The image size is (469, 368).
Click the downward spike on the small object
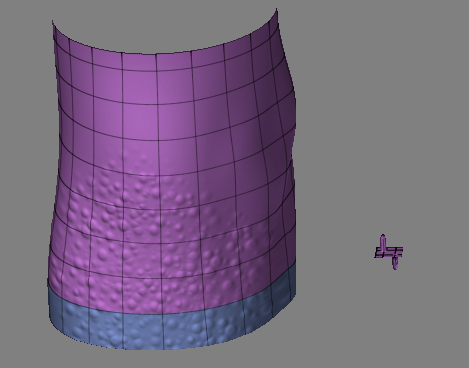[x=395, y=263]
